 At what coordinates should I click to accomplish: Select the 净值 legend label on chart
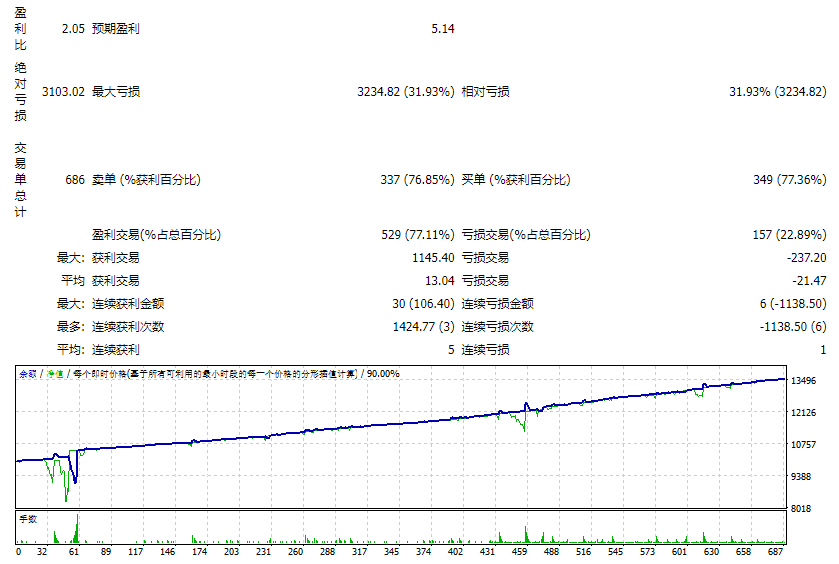pyautogui.click(x=55, y=373)
